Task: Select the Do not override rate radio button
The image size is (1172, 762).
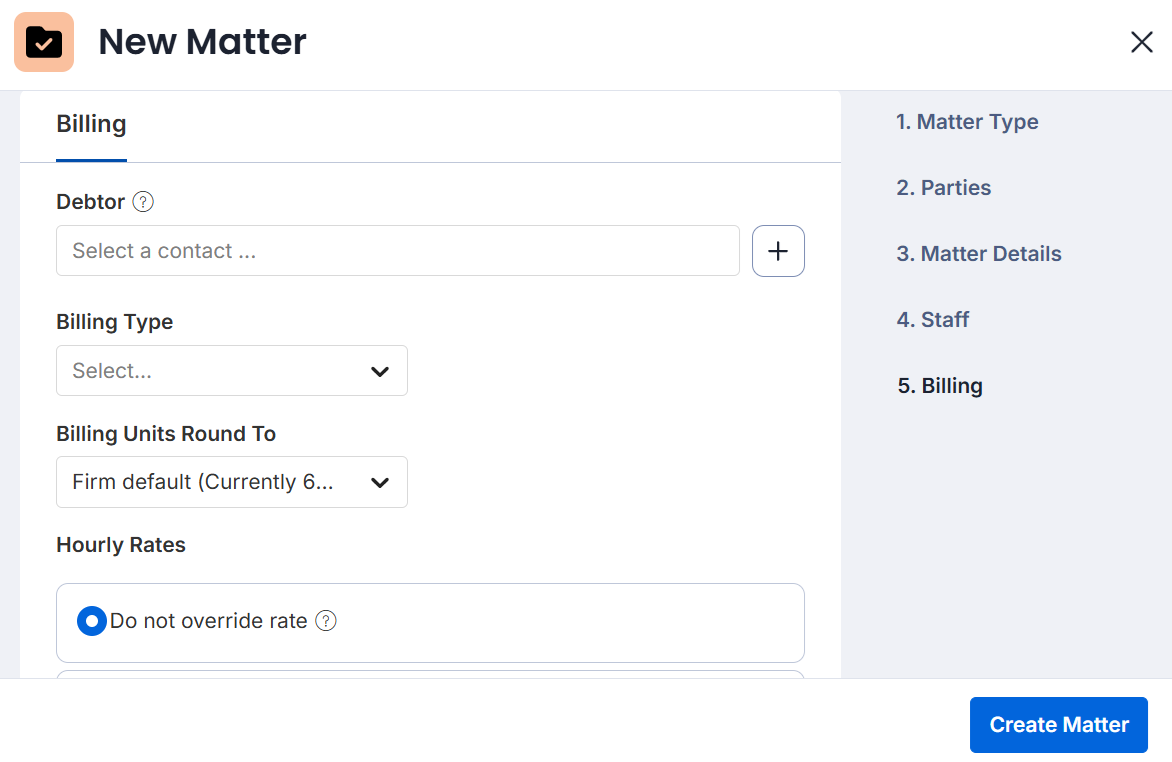Action: coord(92,621)
